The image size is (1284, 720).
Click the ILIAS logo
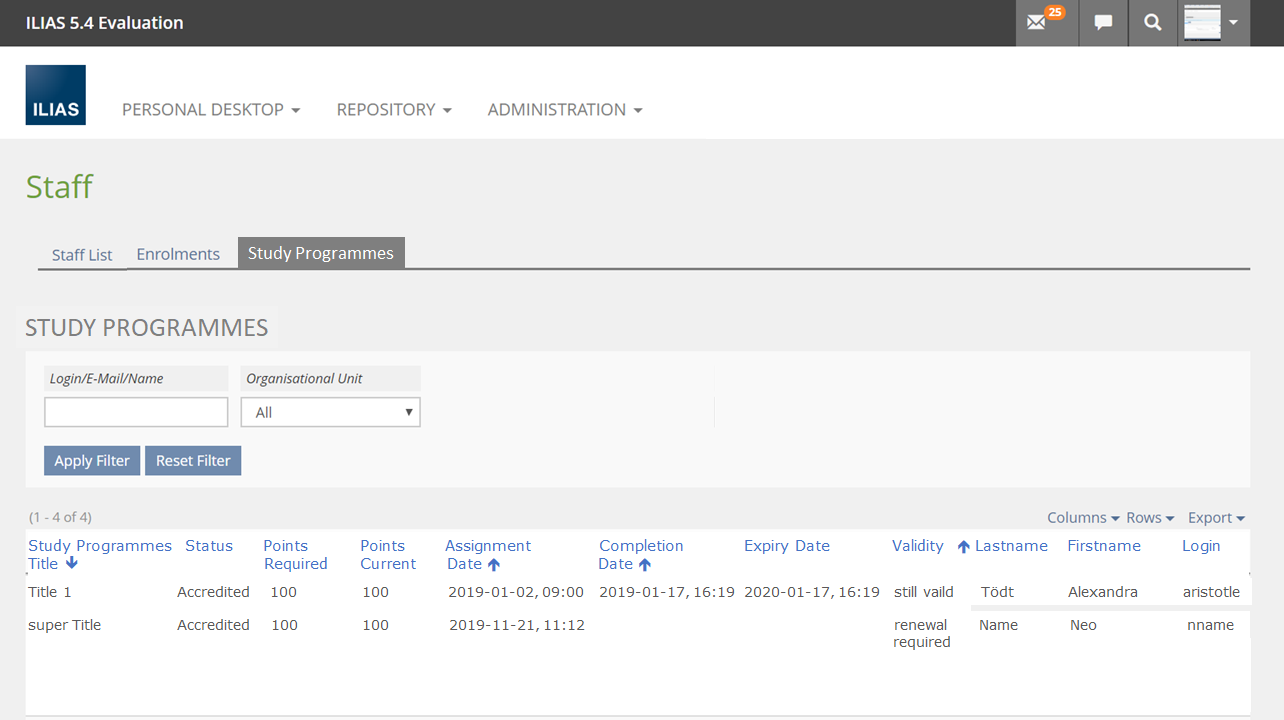click(x=55, y=95)
